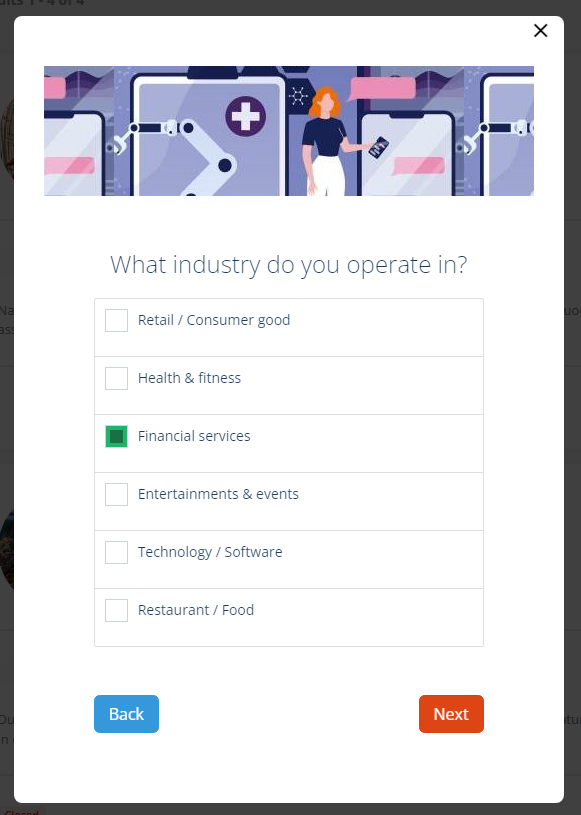Click the 'Retail / Consumer good' label text
581x815 pixels.
214,320
